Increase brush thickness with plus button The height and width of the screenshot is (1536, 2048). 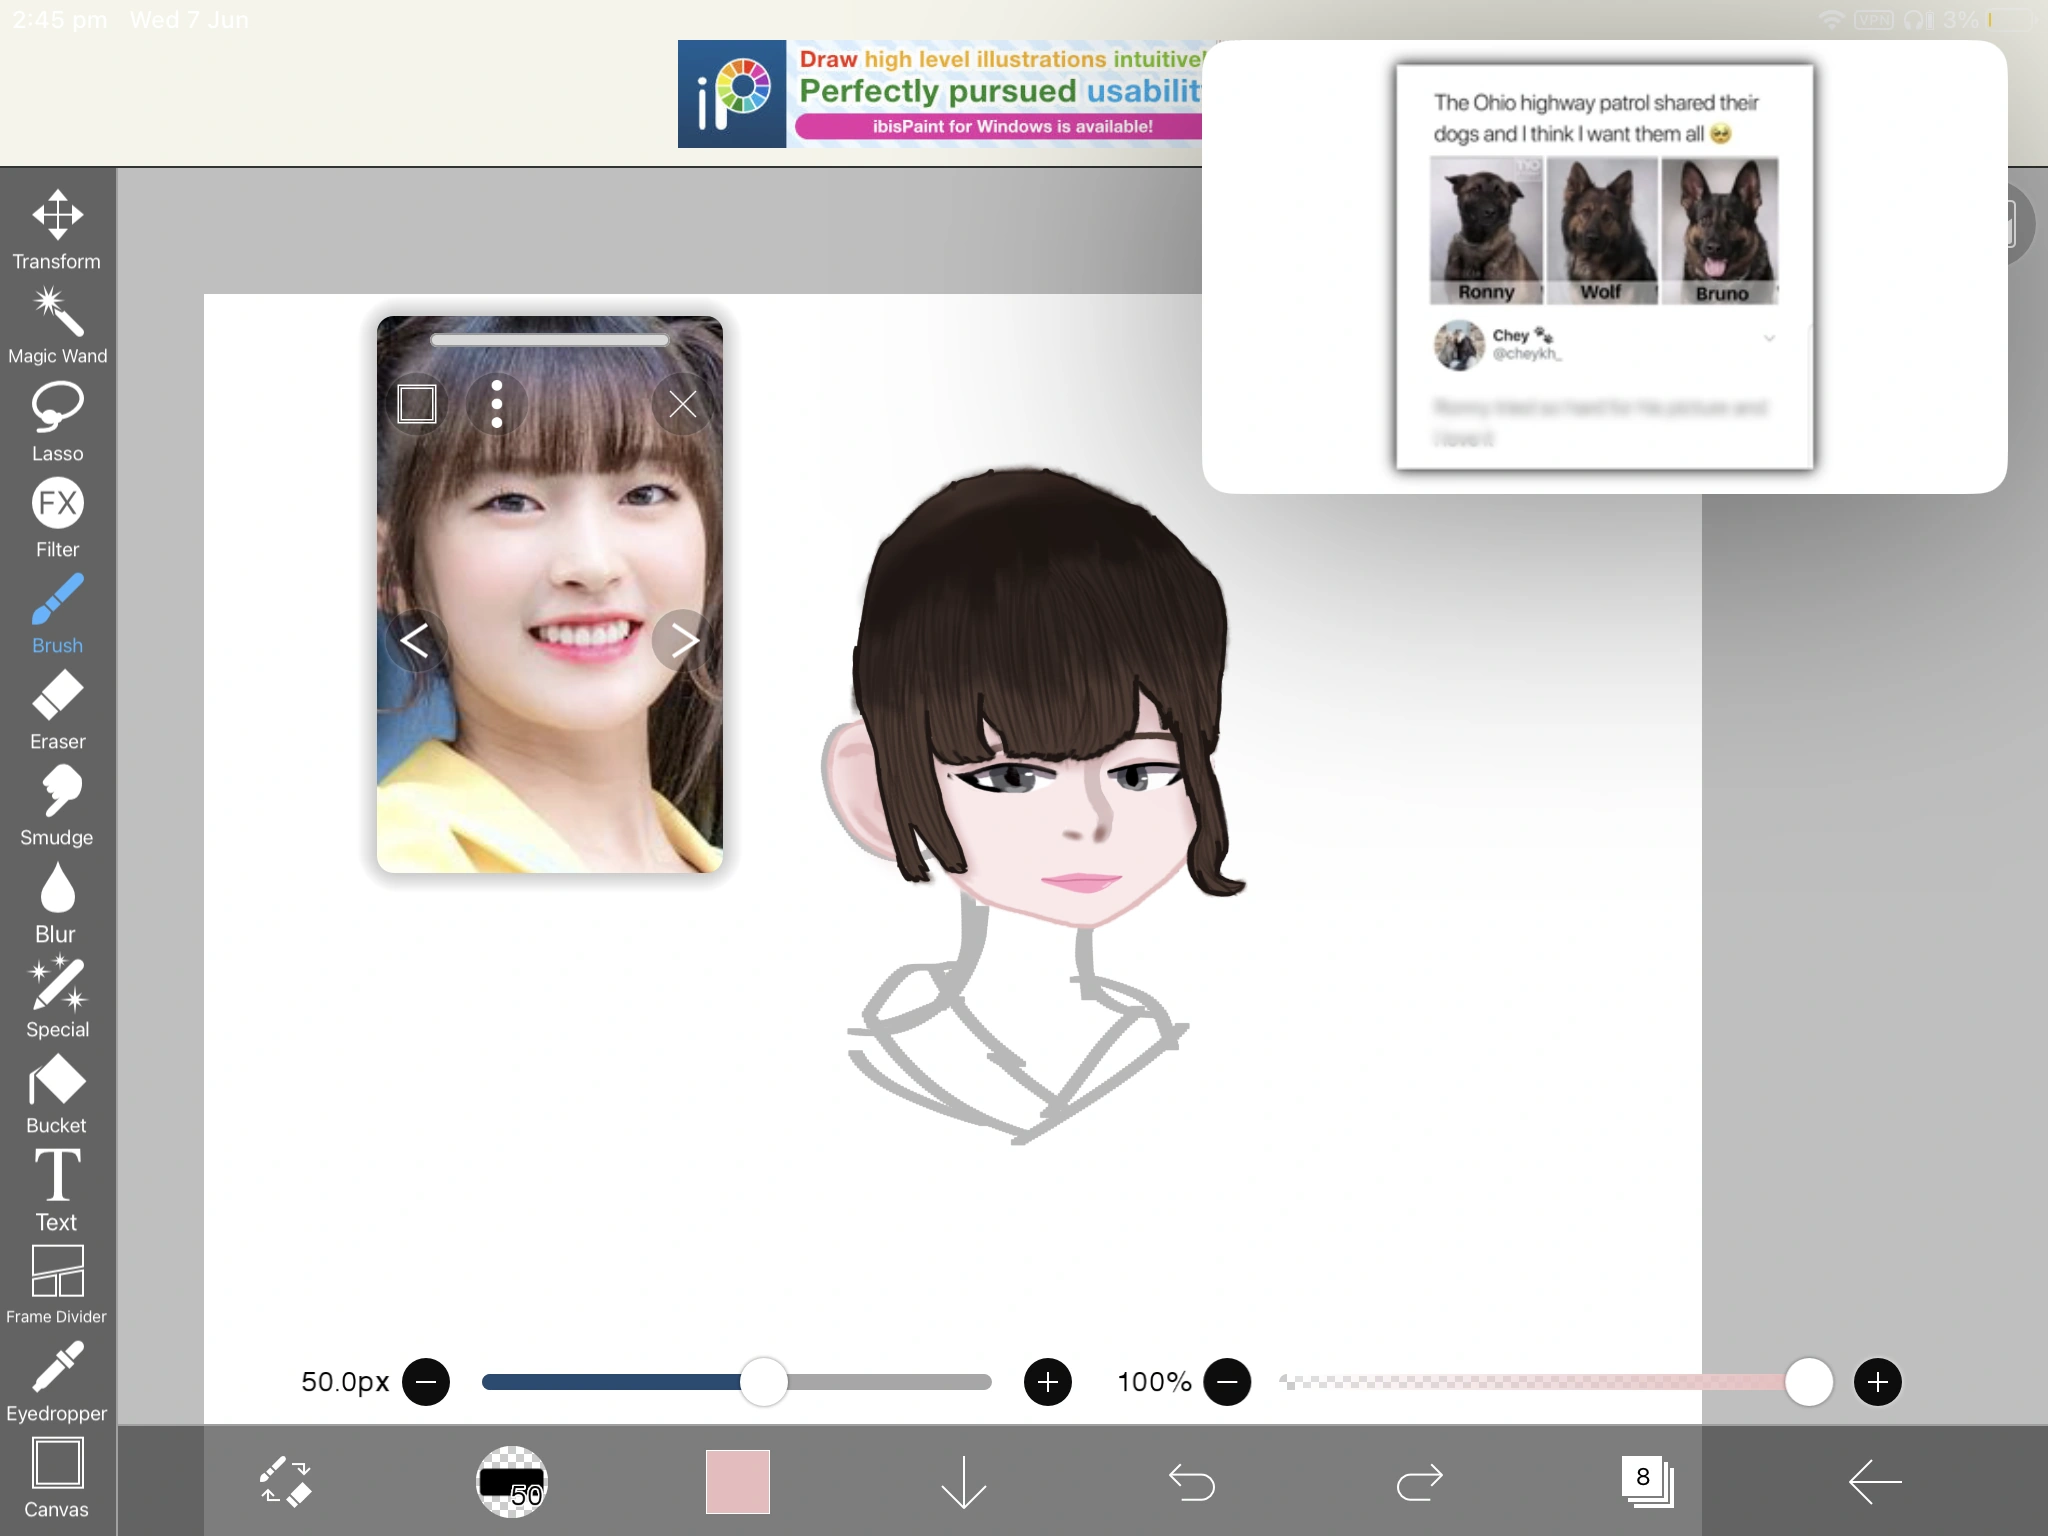tap(1047, 1382)
